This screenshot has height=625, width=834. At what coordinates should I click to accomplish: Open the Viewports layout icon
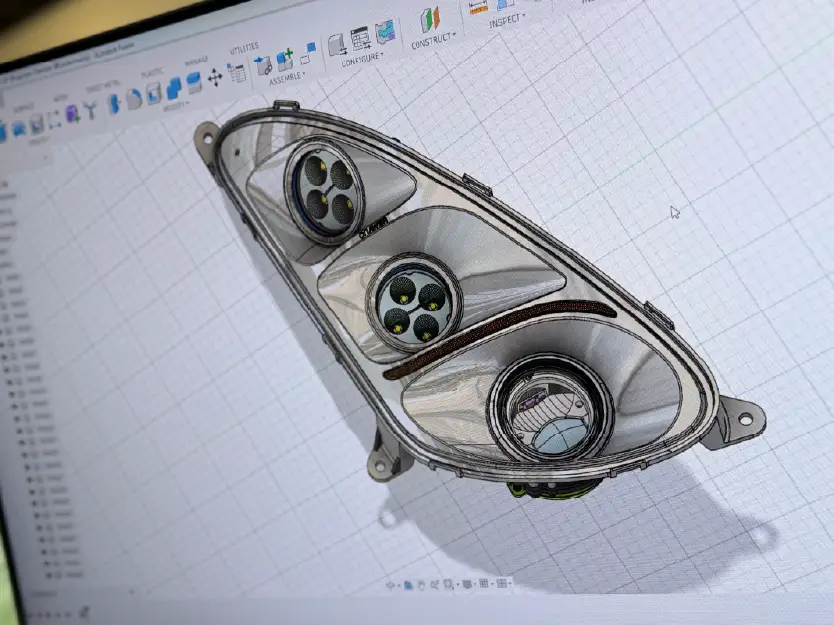[x=501, y=584]
